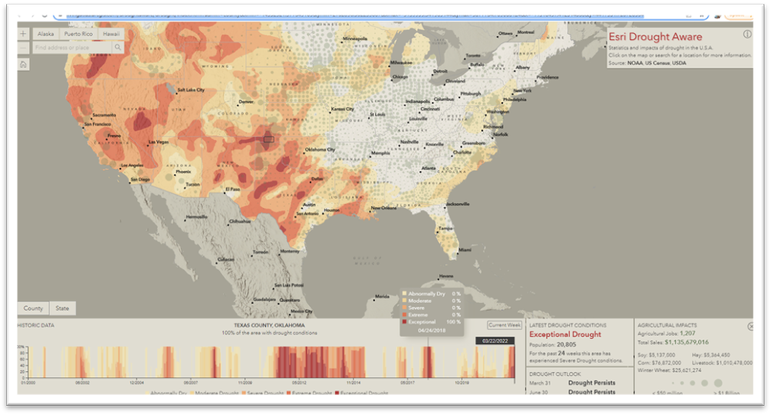The width and height of the screenshot is (772, 415).
Task: Click the Salt Lake City label on the map
Action: [191, 90]
